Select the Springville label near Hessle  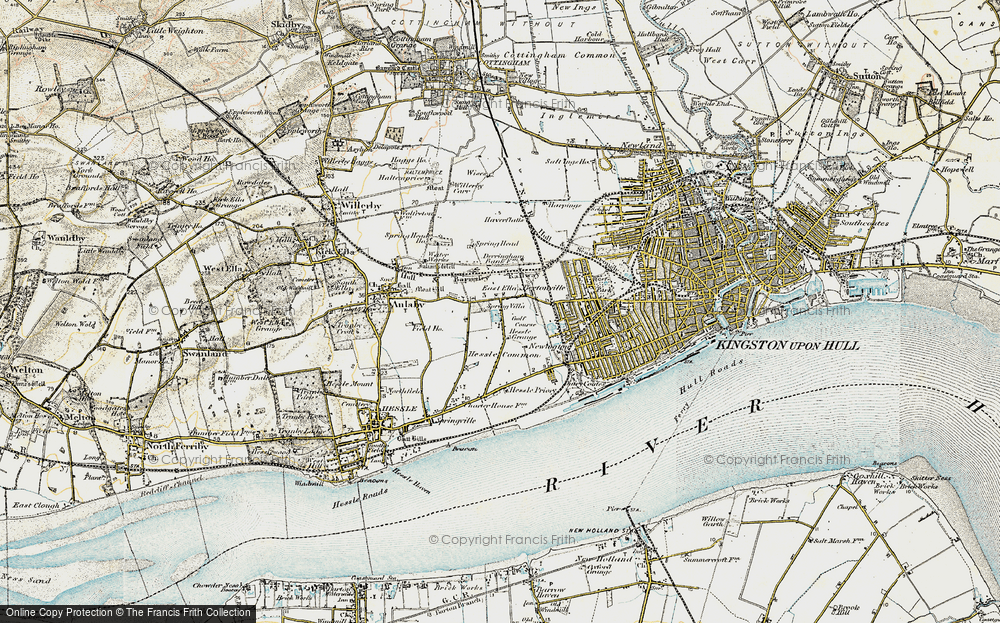click(x=455, y=421)
